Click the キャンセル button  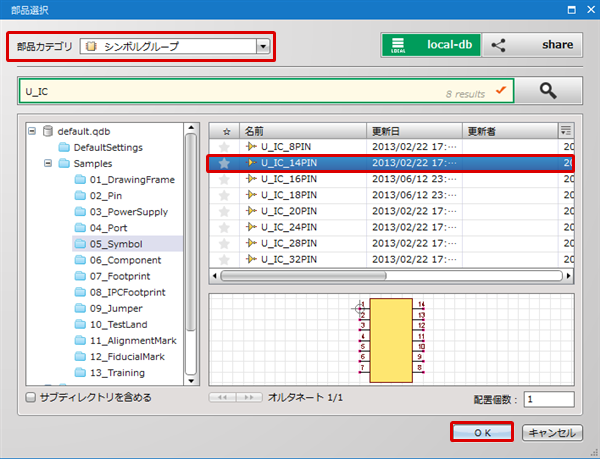pyautogui.click(x=551, y=433)
